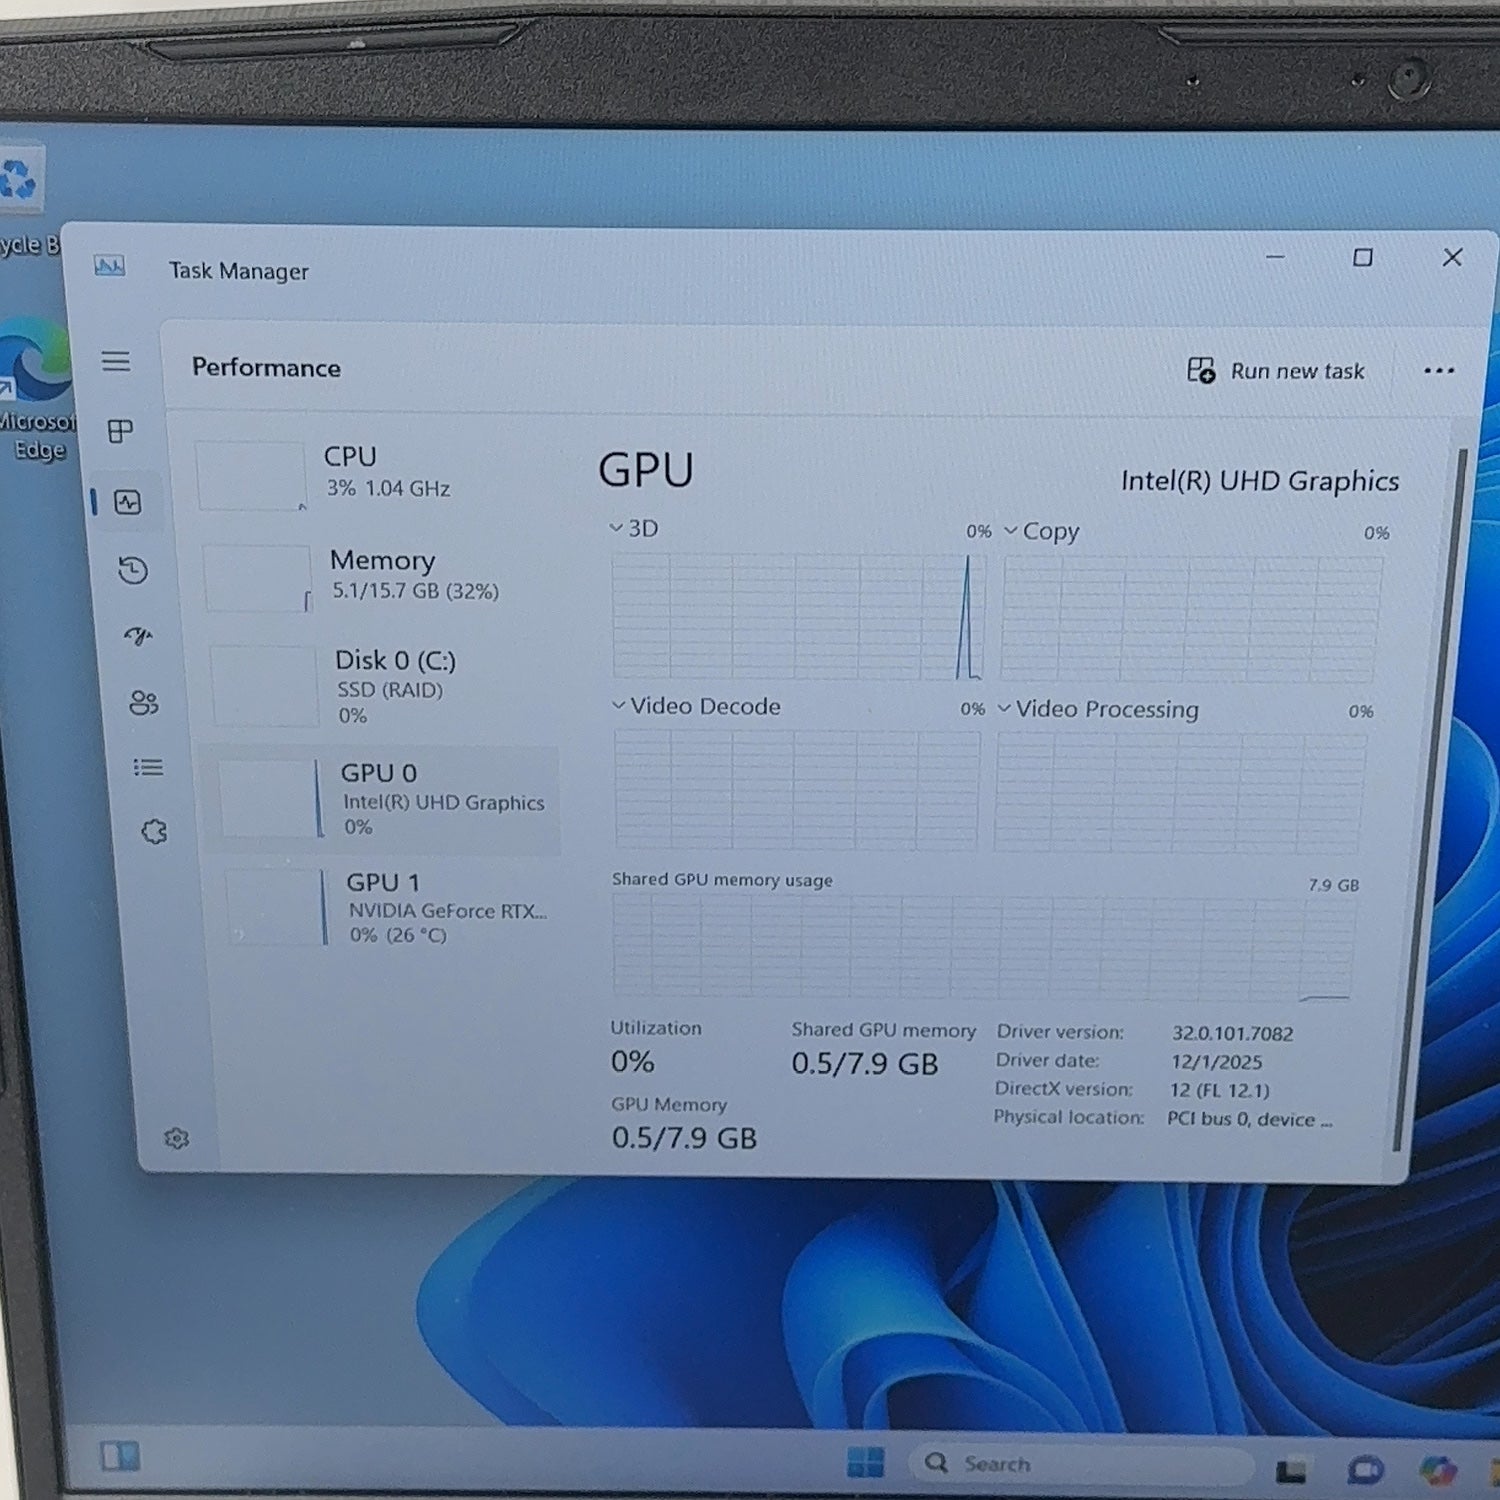Click the Performance page title

point(266,368)
